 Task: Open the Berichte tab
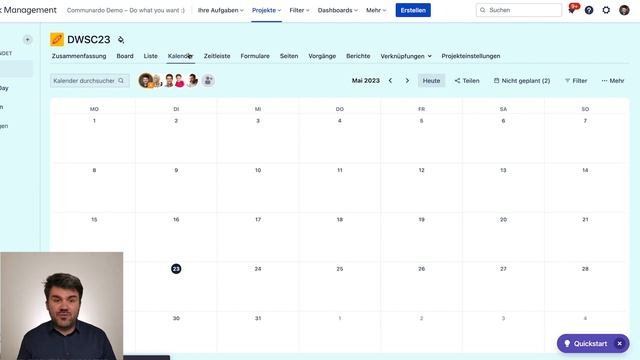tap(358, 56)
